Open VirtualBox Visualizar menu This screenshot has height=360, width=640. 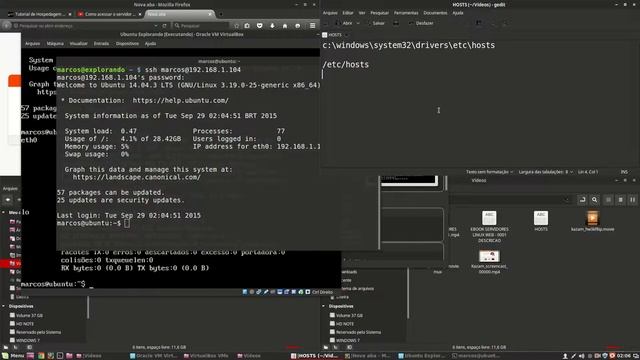coord(78,44)
